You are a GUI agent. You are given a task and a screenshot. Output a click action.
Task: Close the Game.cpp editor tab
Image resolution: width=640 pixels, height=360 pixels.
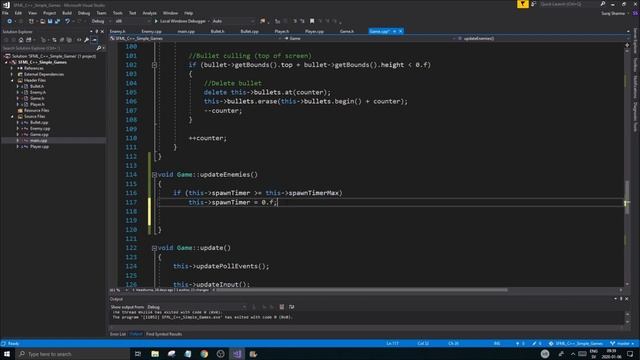pyautogui.click(x=401, y=31)
